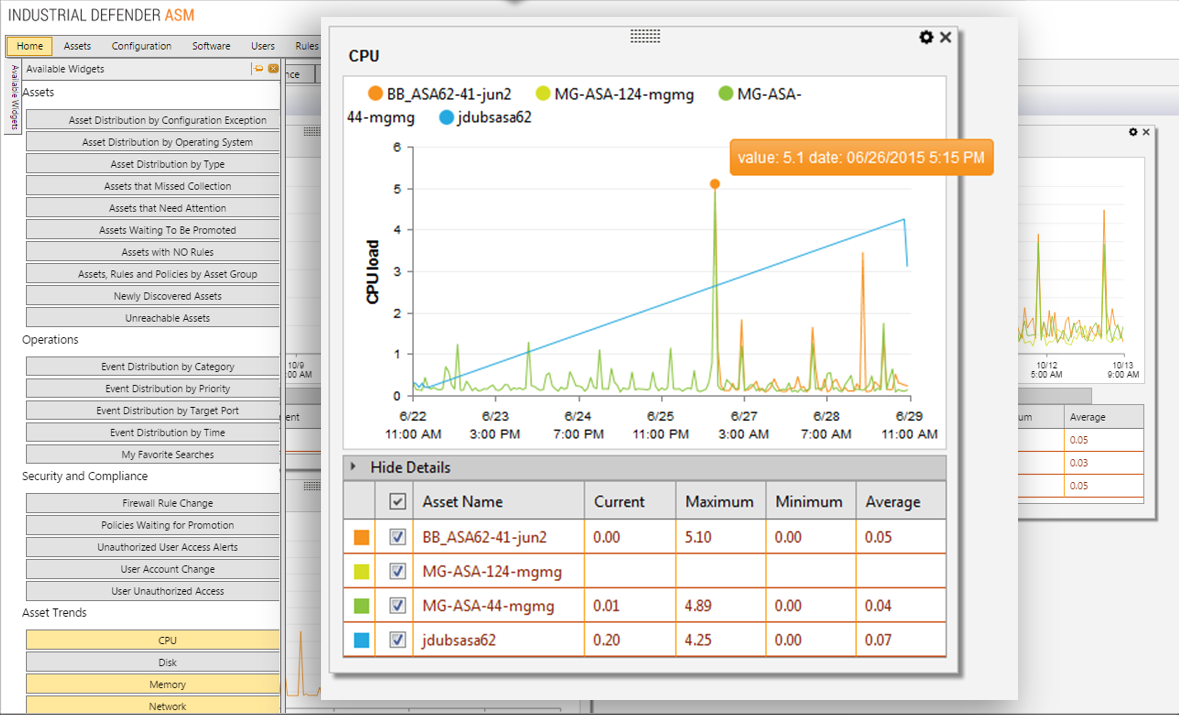This screenshot has width=1179, height=715.
Task: Open the Rules menu tab
Action: pyautogui.click(x=306, y=46)
